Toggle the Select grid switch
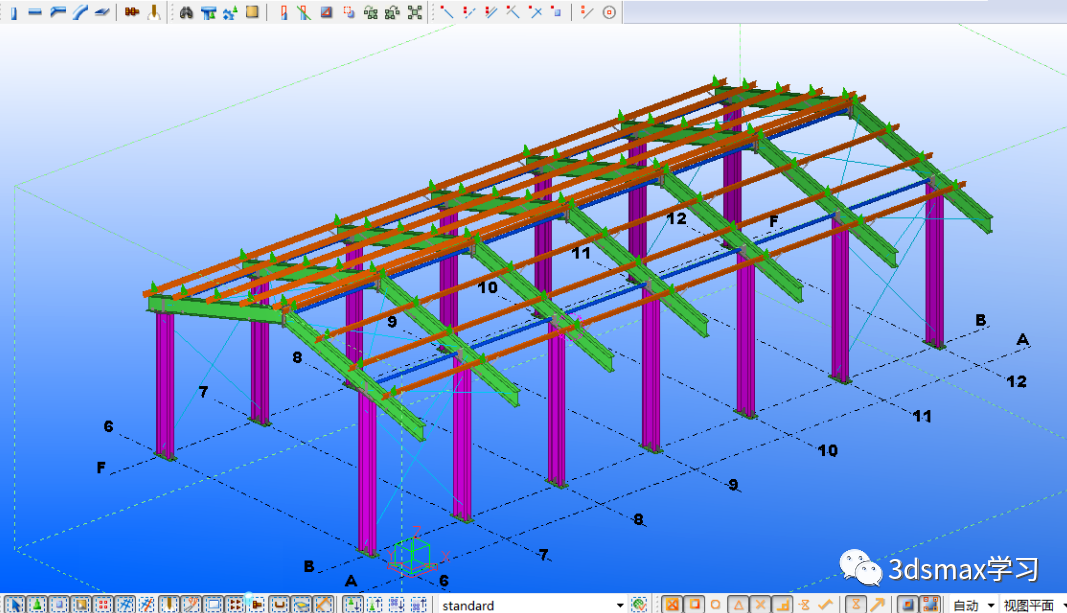Screen dimensions: 1067x613 click(x=125, y=605)
